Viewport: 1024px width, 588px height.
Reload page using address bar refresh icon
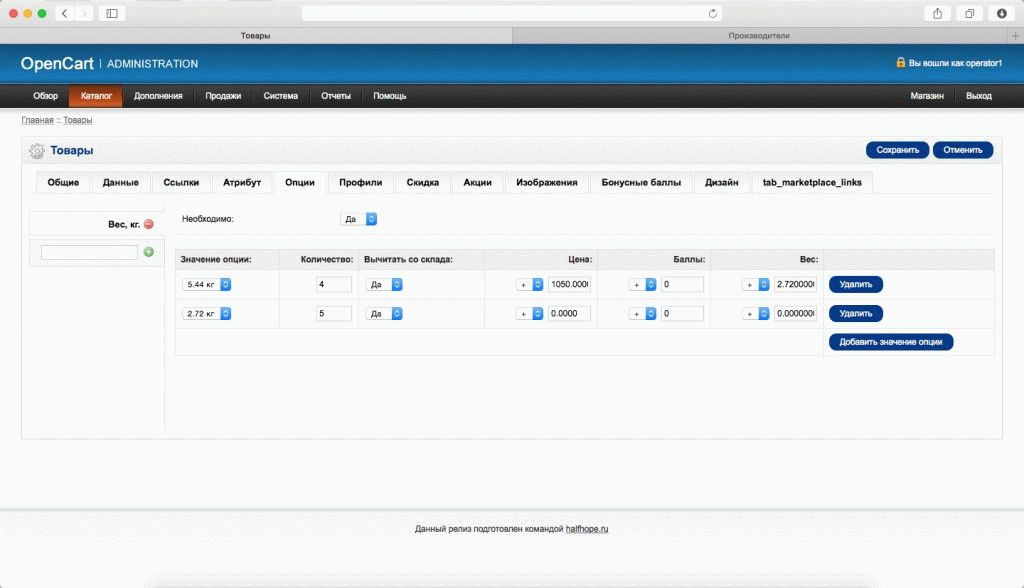712,13
